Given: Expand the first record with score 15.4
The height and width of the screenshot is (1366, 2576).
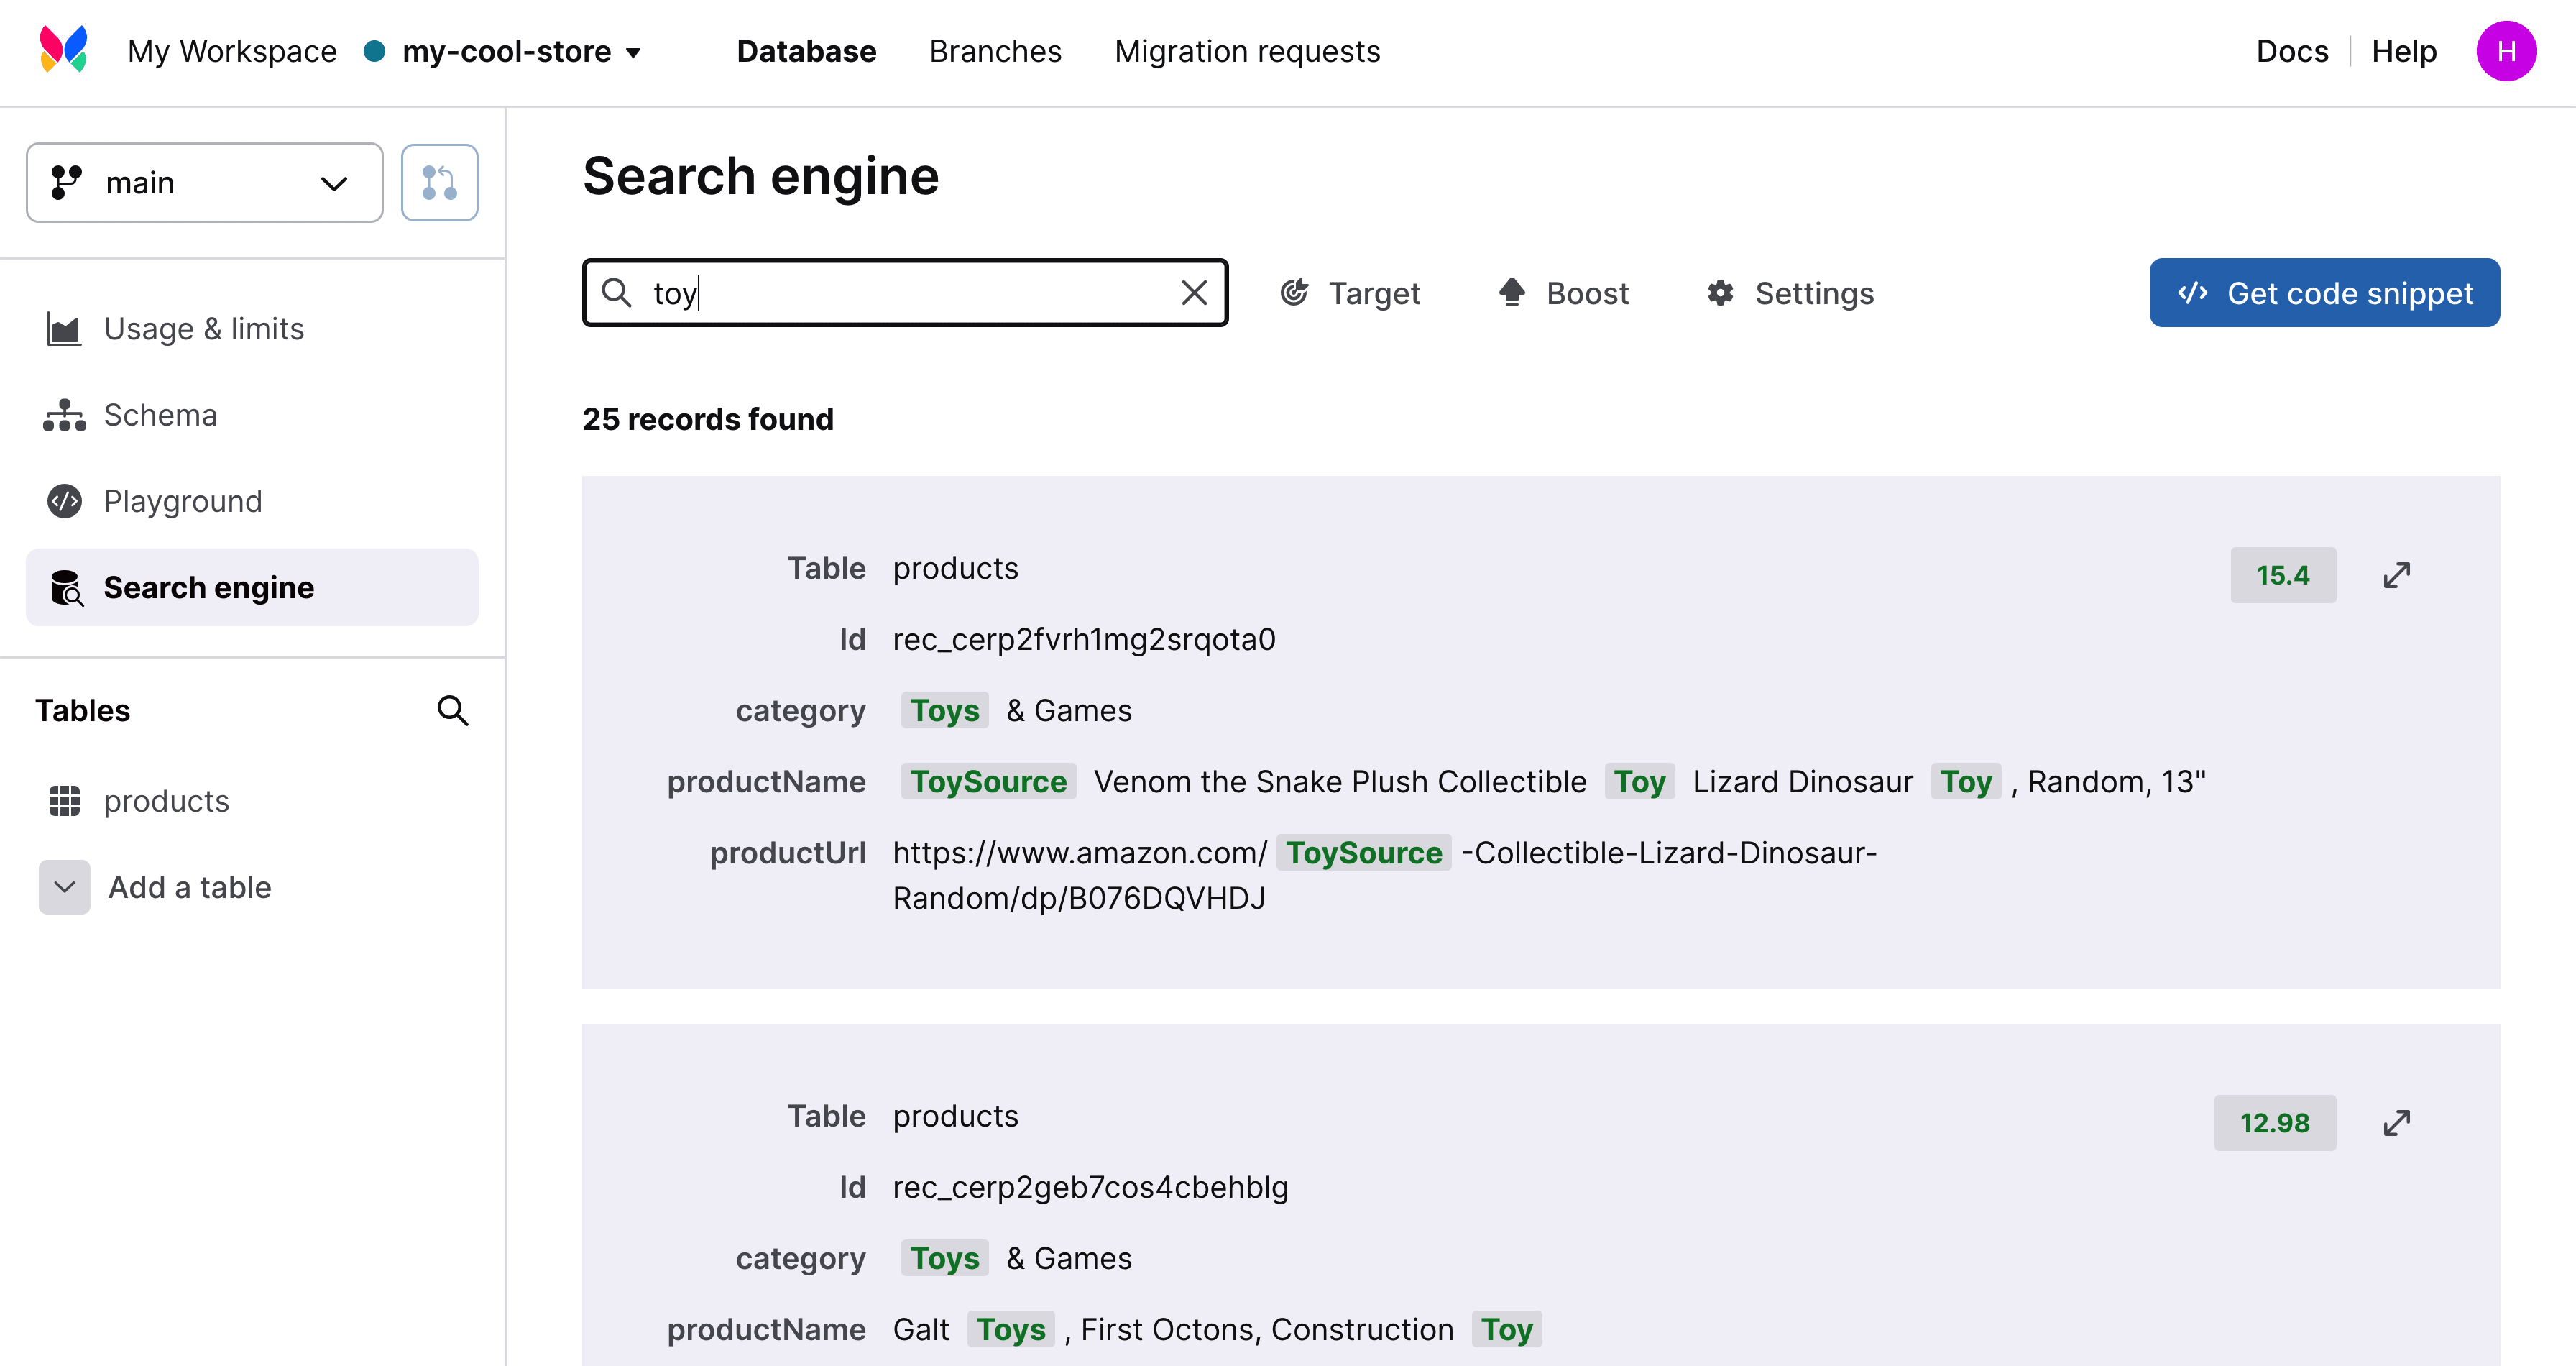Looking at the screenshot, I should coord(2396,575).
